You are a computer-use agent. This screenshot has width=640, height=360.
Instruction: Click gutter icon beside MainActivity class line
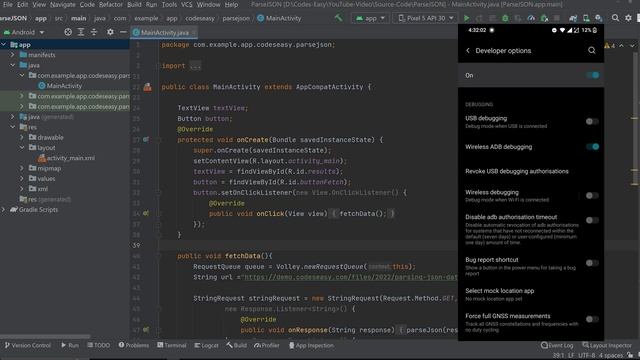point(147,87)
